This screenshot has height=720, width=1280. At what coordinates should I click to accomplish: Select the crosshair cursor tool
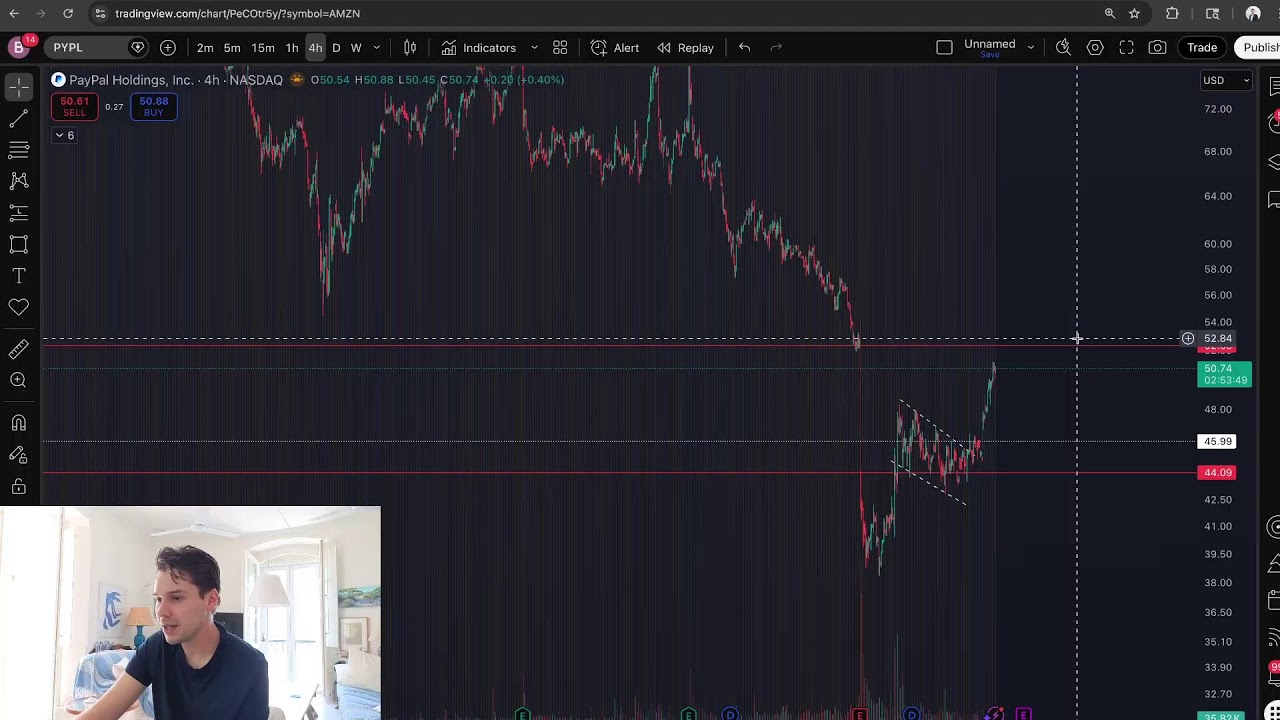(x=19, y=88)
